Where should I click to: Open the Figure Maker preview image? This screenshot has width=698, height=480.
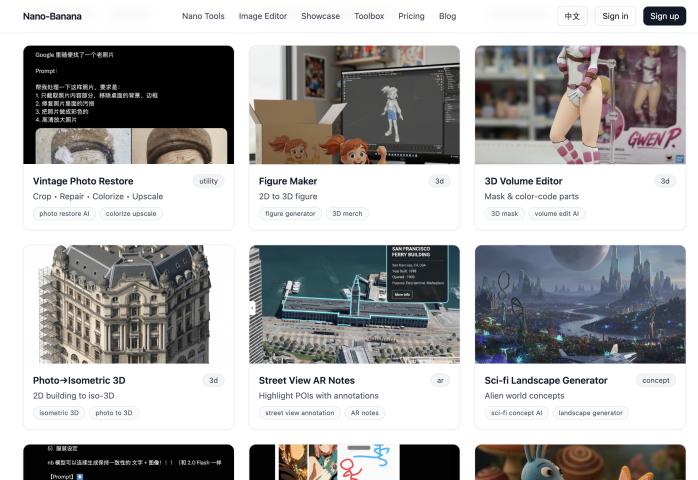tap(354, 105)
